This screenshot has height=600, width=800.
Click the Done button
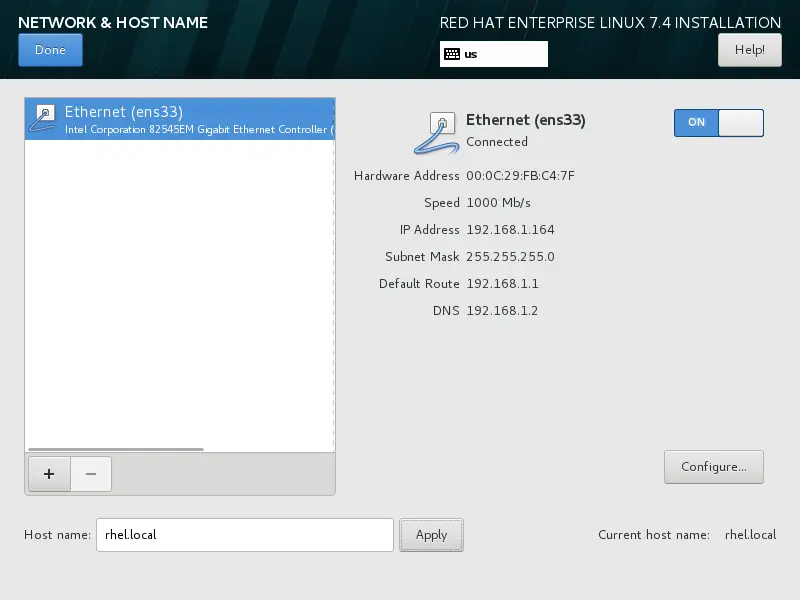50,50
